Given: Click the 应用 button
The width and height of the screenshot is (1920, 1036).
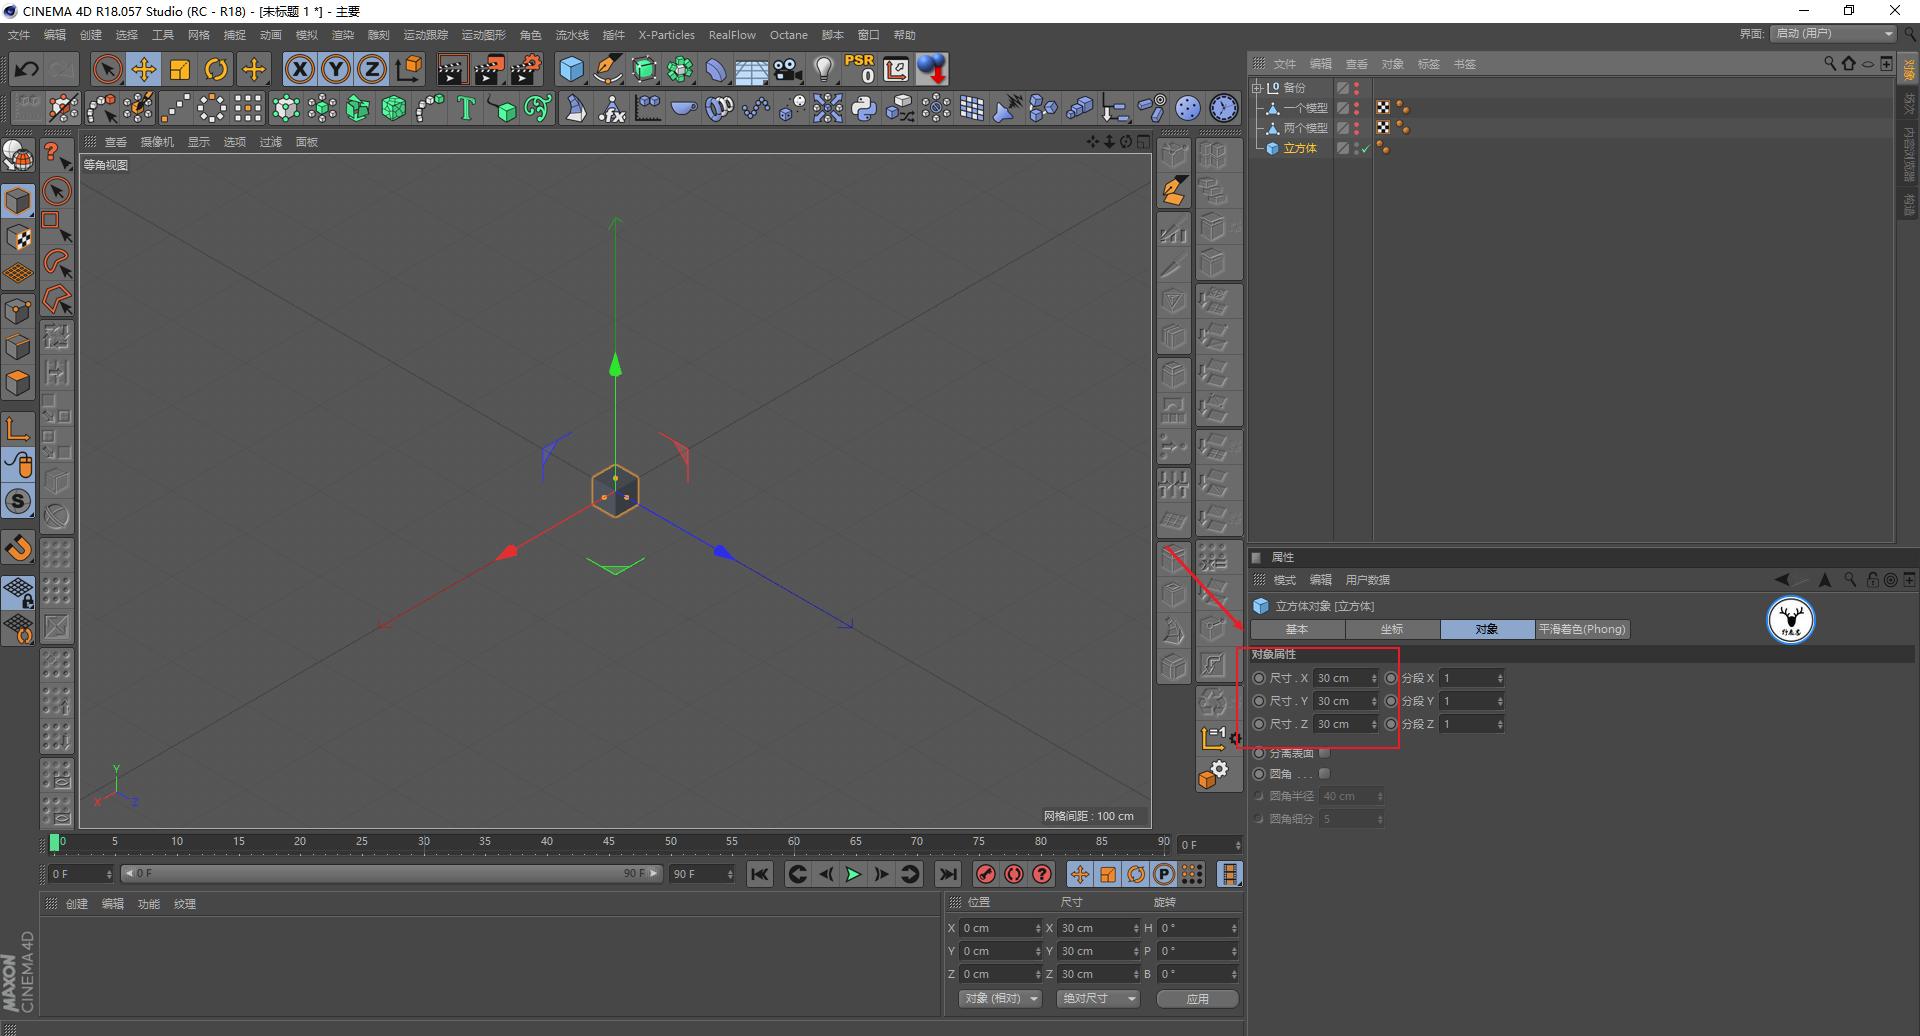Looking at the screenshot, I should pyautogui.click(x=1197, y=999).
